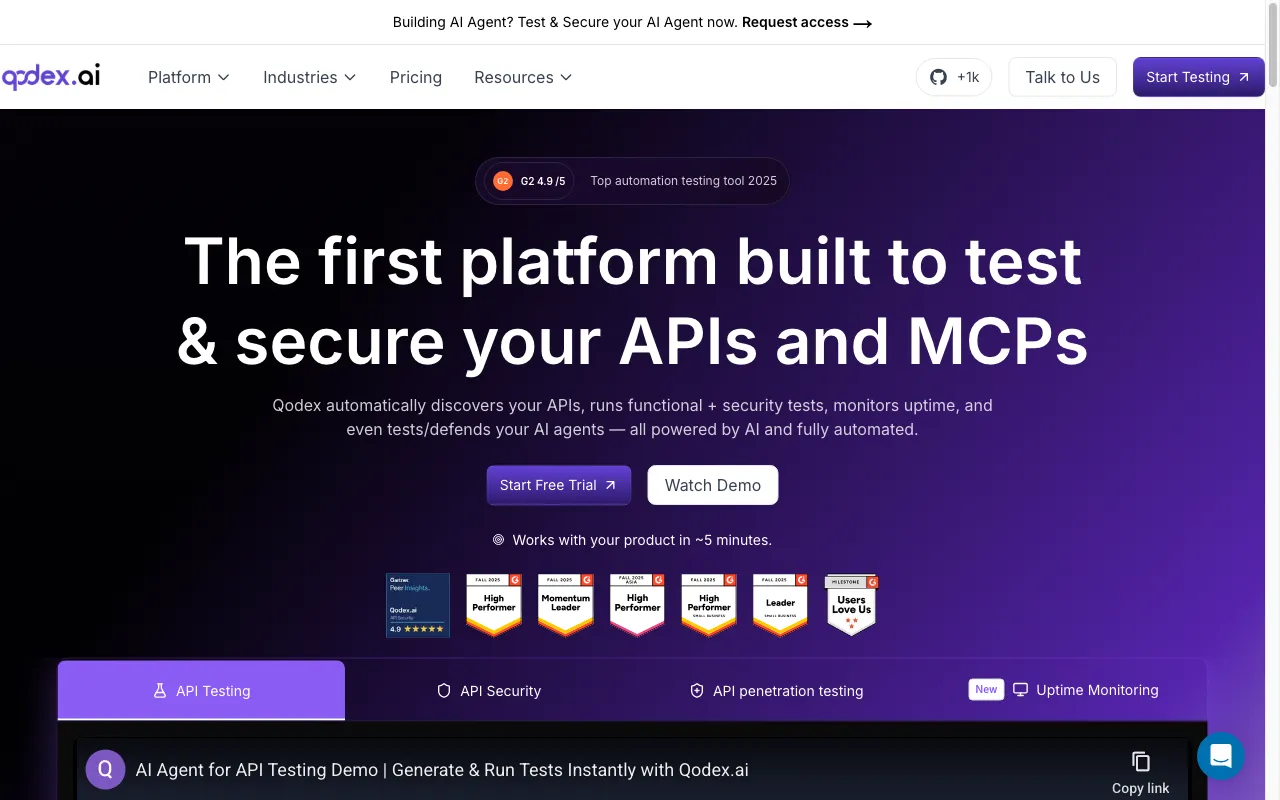This screenshot has height=800, width=1280.
Task: Click the G2 4.9 /5 rating text
Action: [x=543, y=181]
